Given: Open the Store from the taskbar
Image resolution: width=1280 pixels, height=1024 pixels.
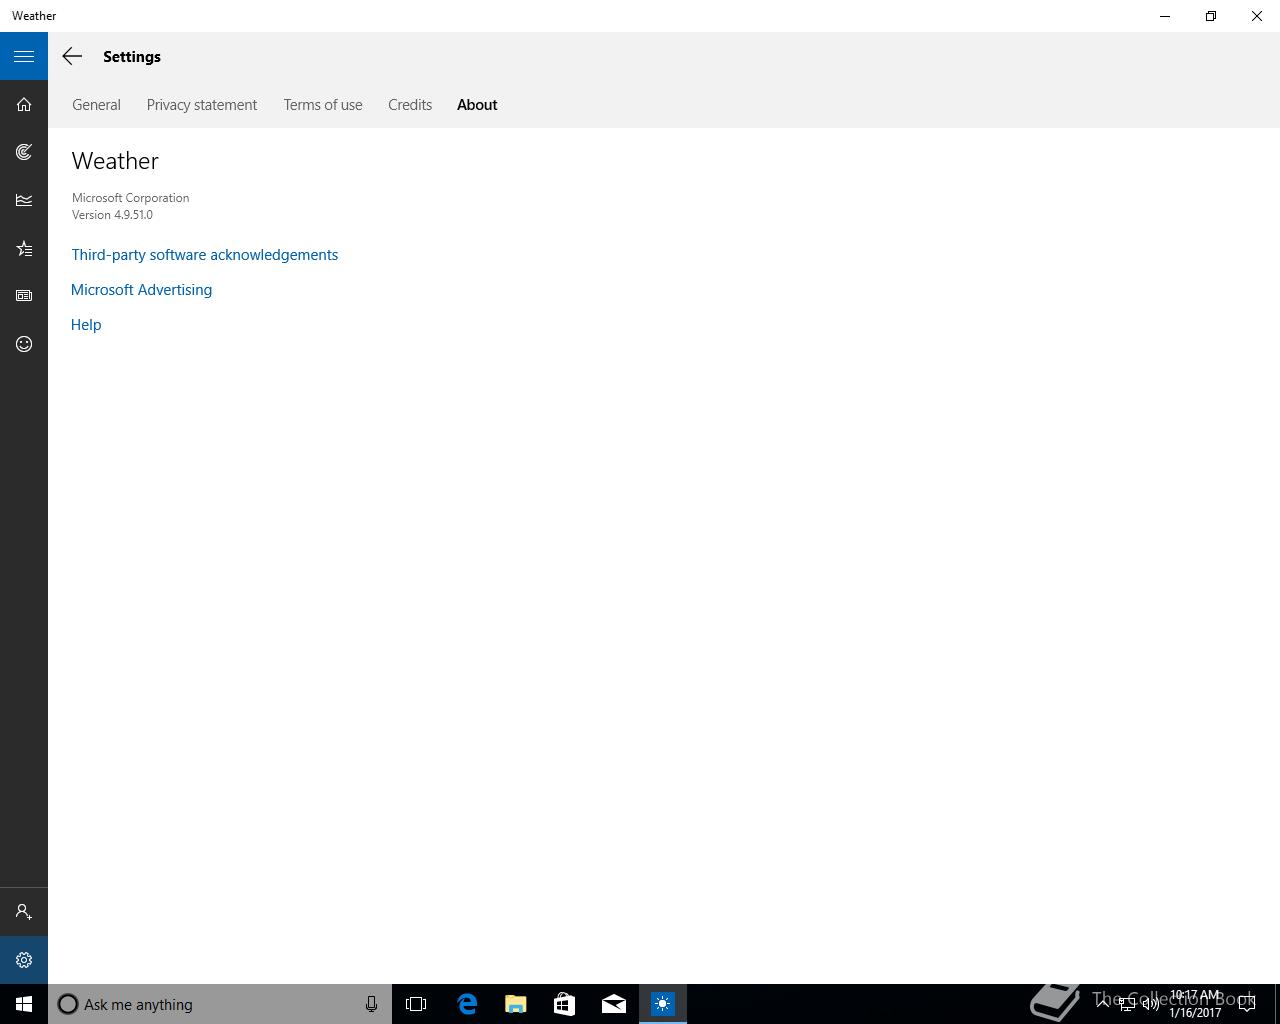Looking at the screenshot, I should (565, 1004).
